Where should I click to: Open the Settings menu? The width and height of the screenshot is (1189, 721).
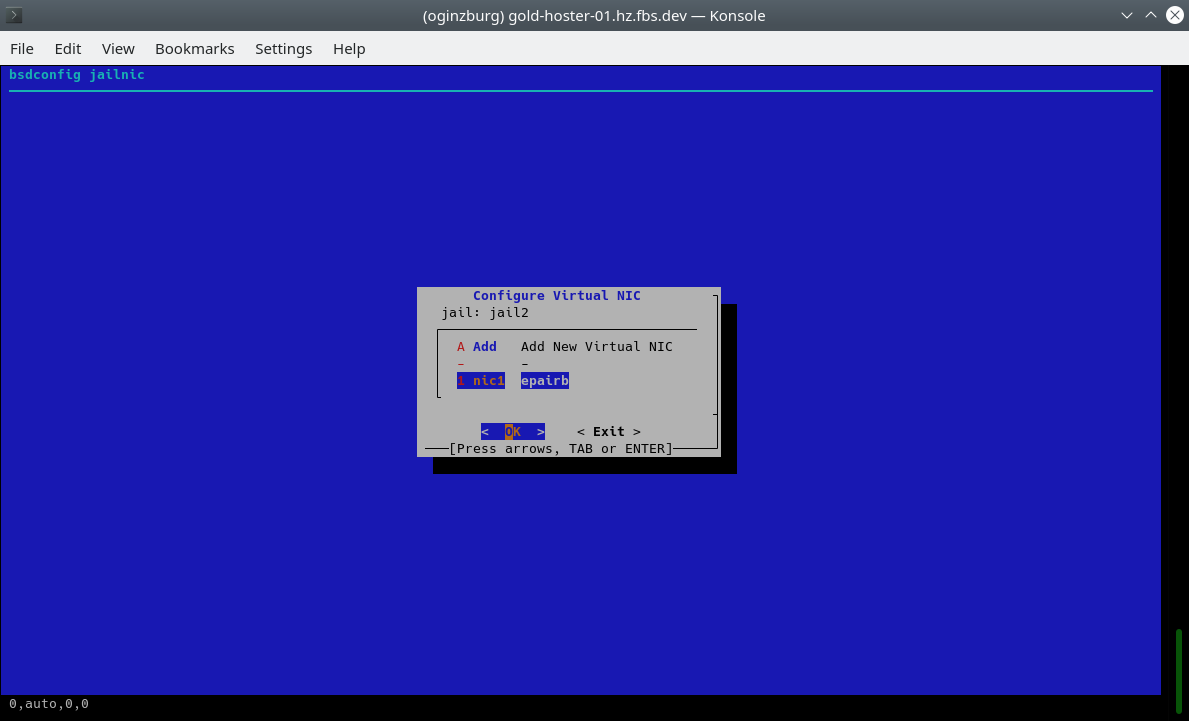[284, 49]
